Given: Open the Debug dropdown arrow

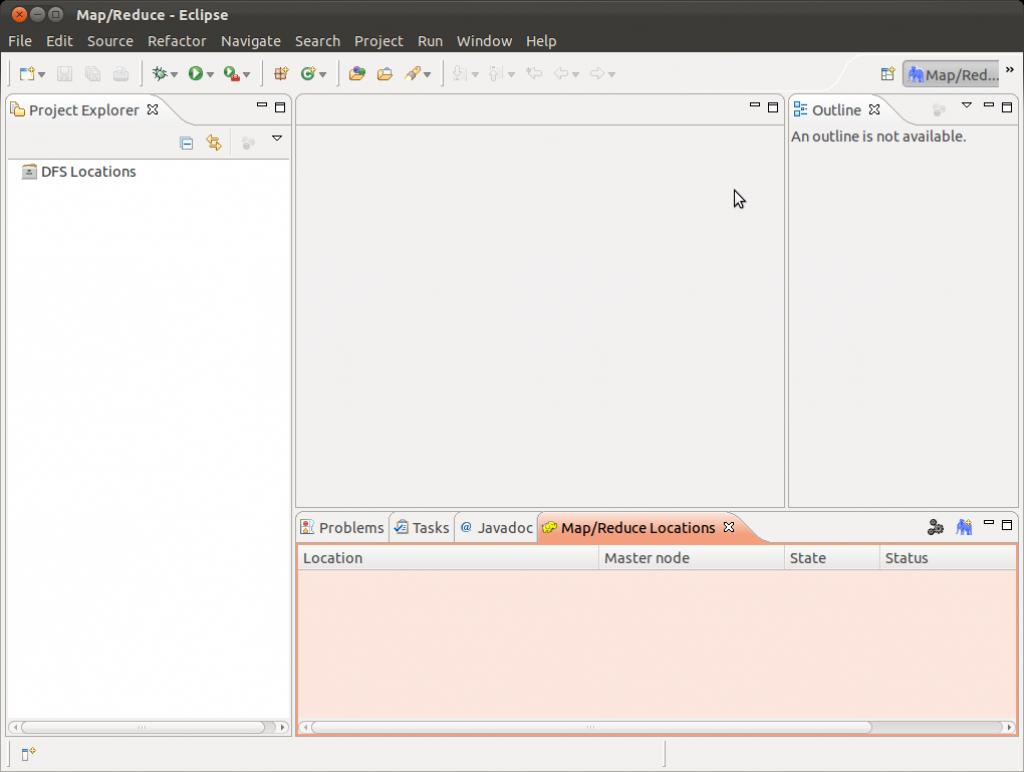Looking at the screenshot, I should pyautogui.click(x=174, y=75).
